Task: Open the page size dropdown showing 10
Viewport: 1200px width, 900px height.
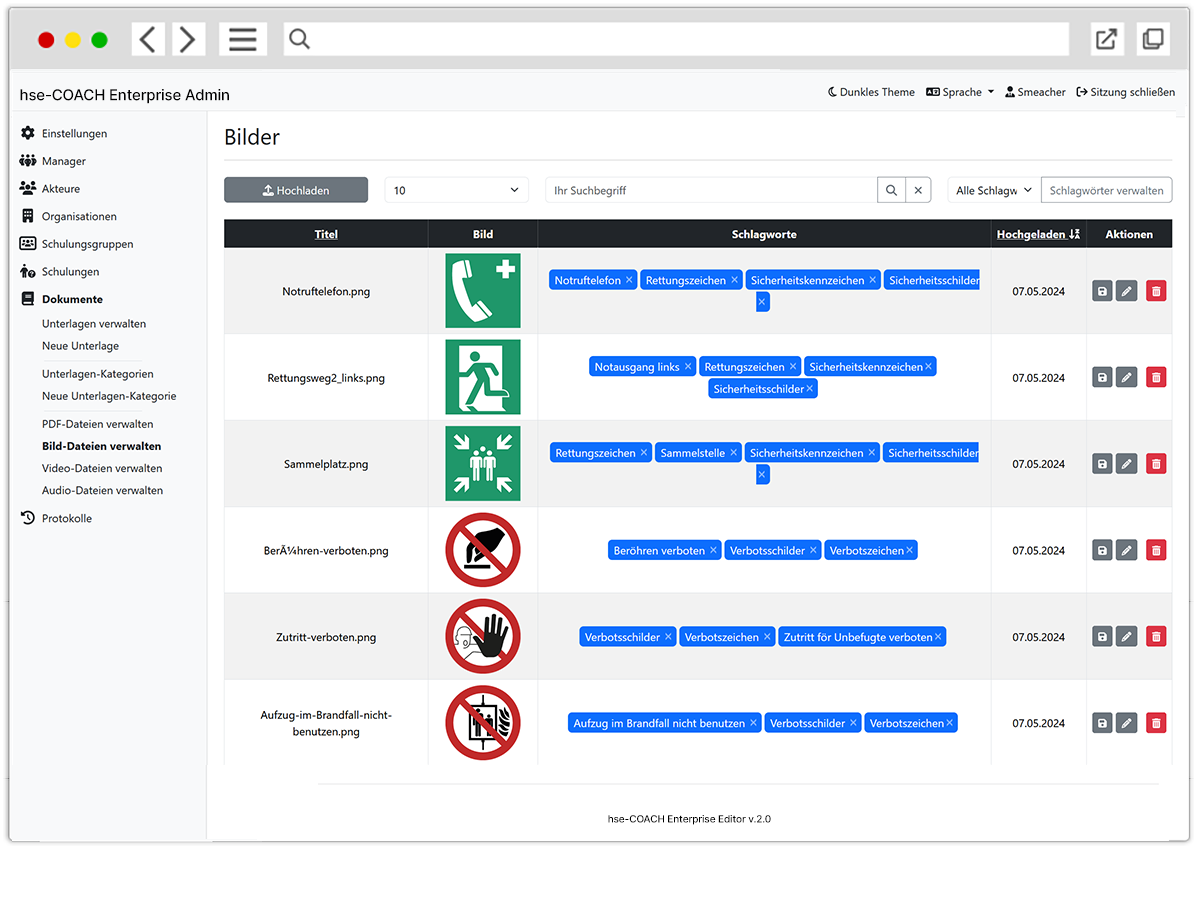Action: point(456,190)
